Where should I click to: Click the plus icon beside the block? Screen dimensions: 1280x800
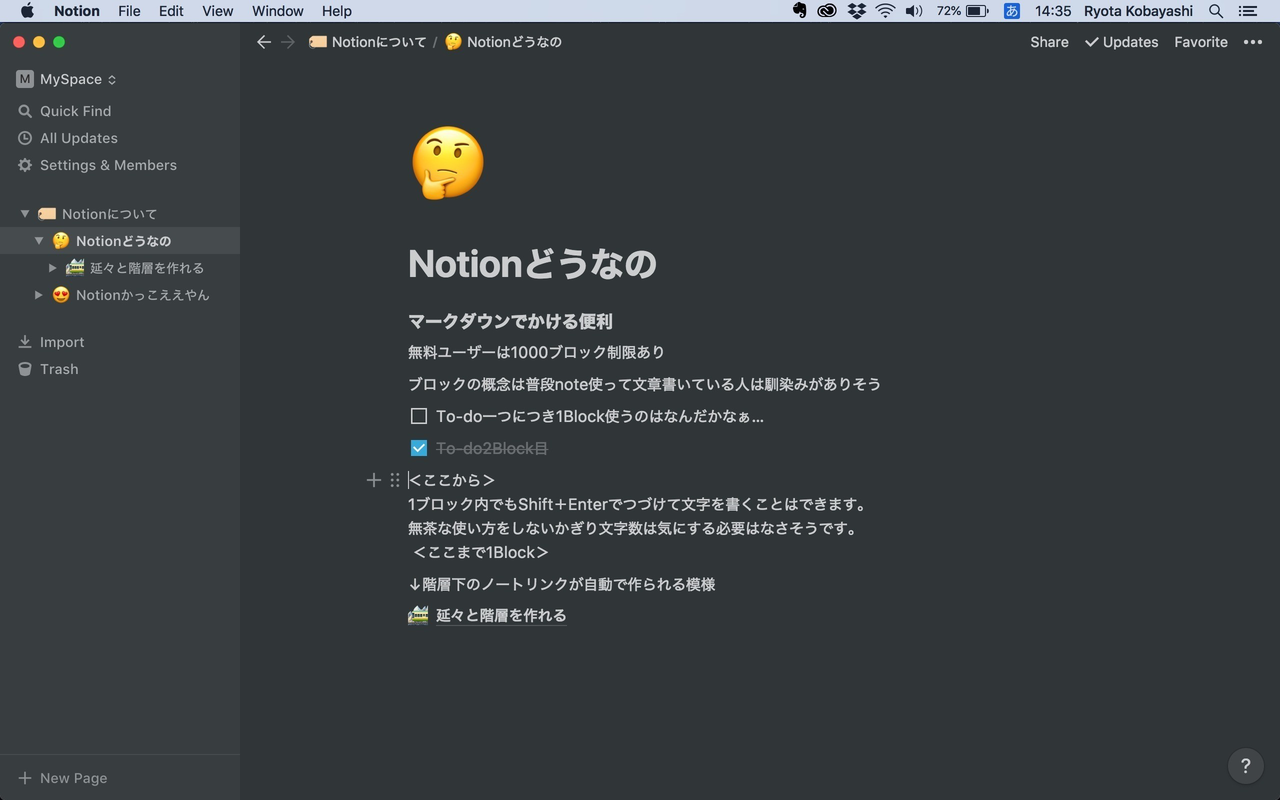point(373,480)
